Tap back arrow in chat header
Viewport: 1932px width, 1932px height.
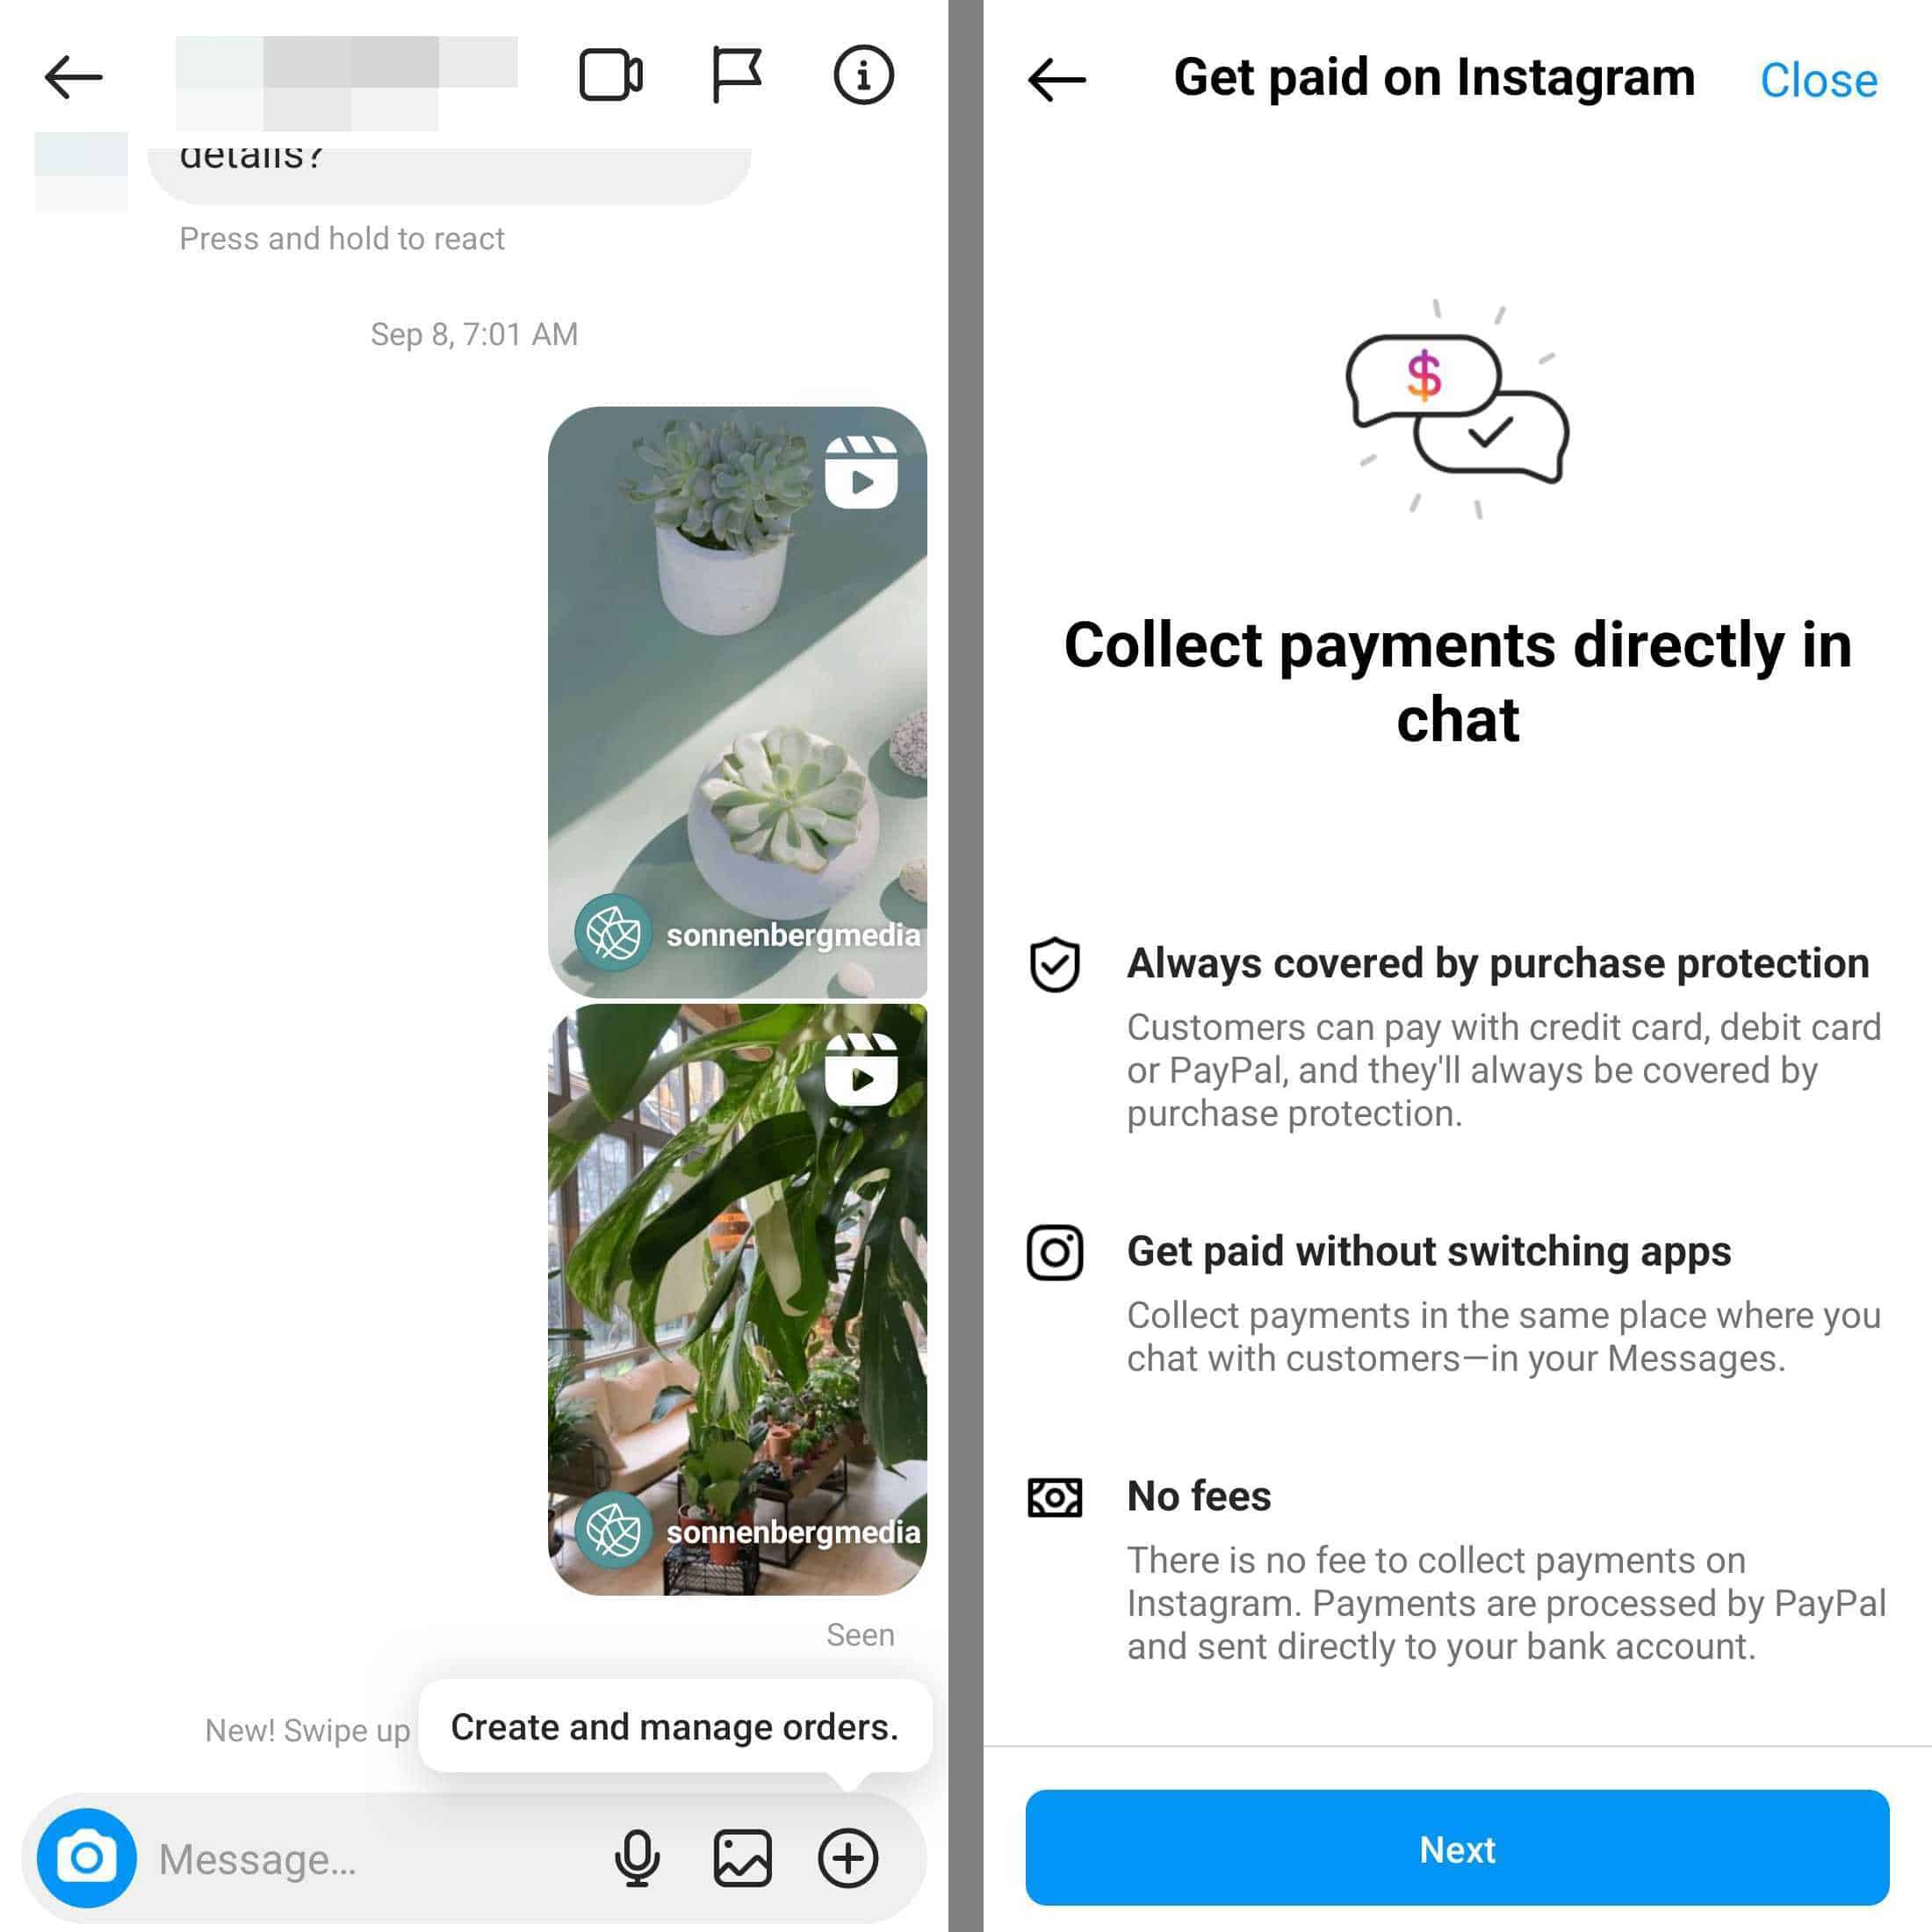(x=73, y=76)
